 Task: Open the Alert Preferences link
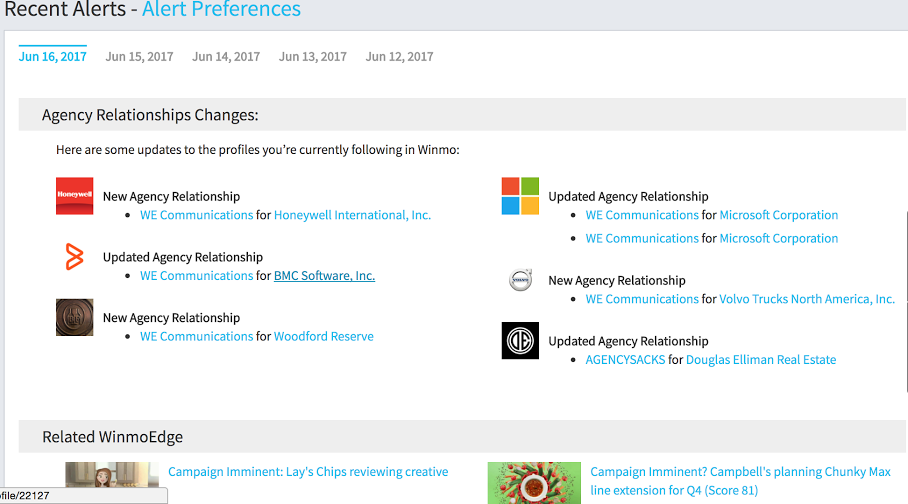pyautogui.click(x=221, y=9)
